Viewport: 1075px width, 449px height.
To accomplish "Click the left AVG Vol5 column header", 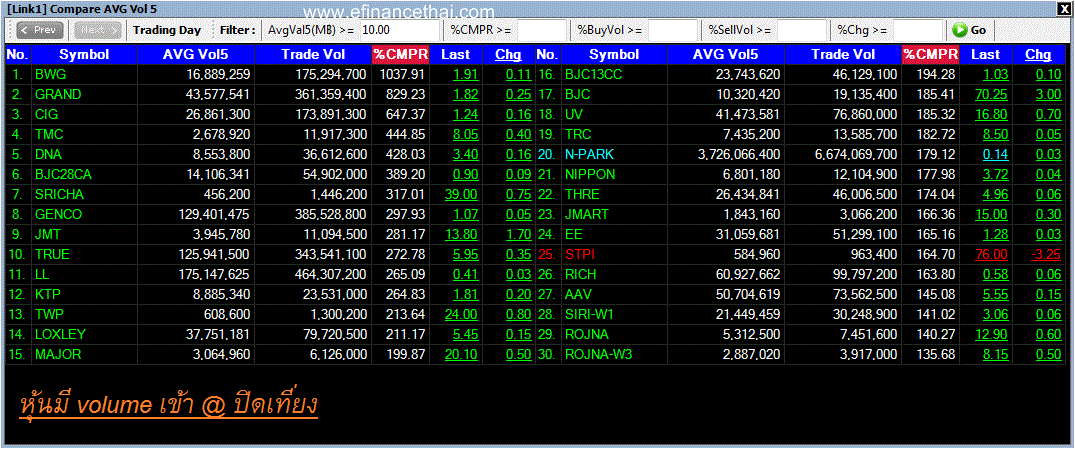I will [196, 55].
